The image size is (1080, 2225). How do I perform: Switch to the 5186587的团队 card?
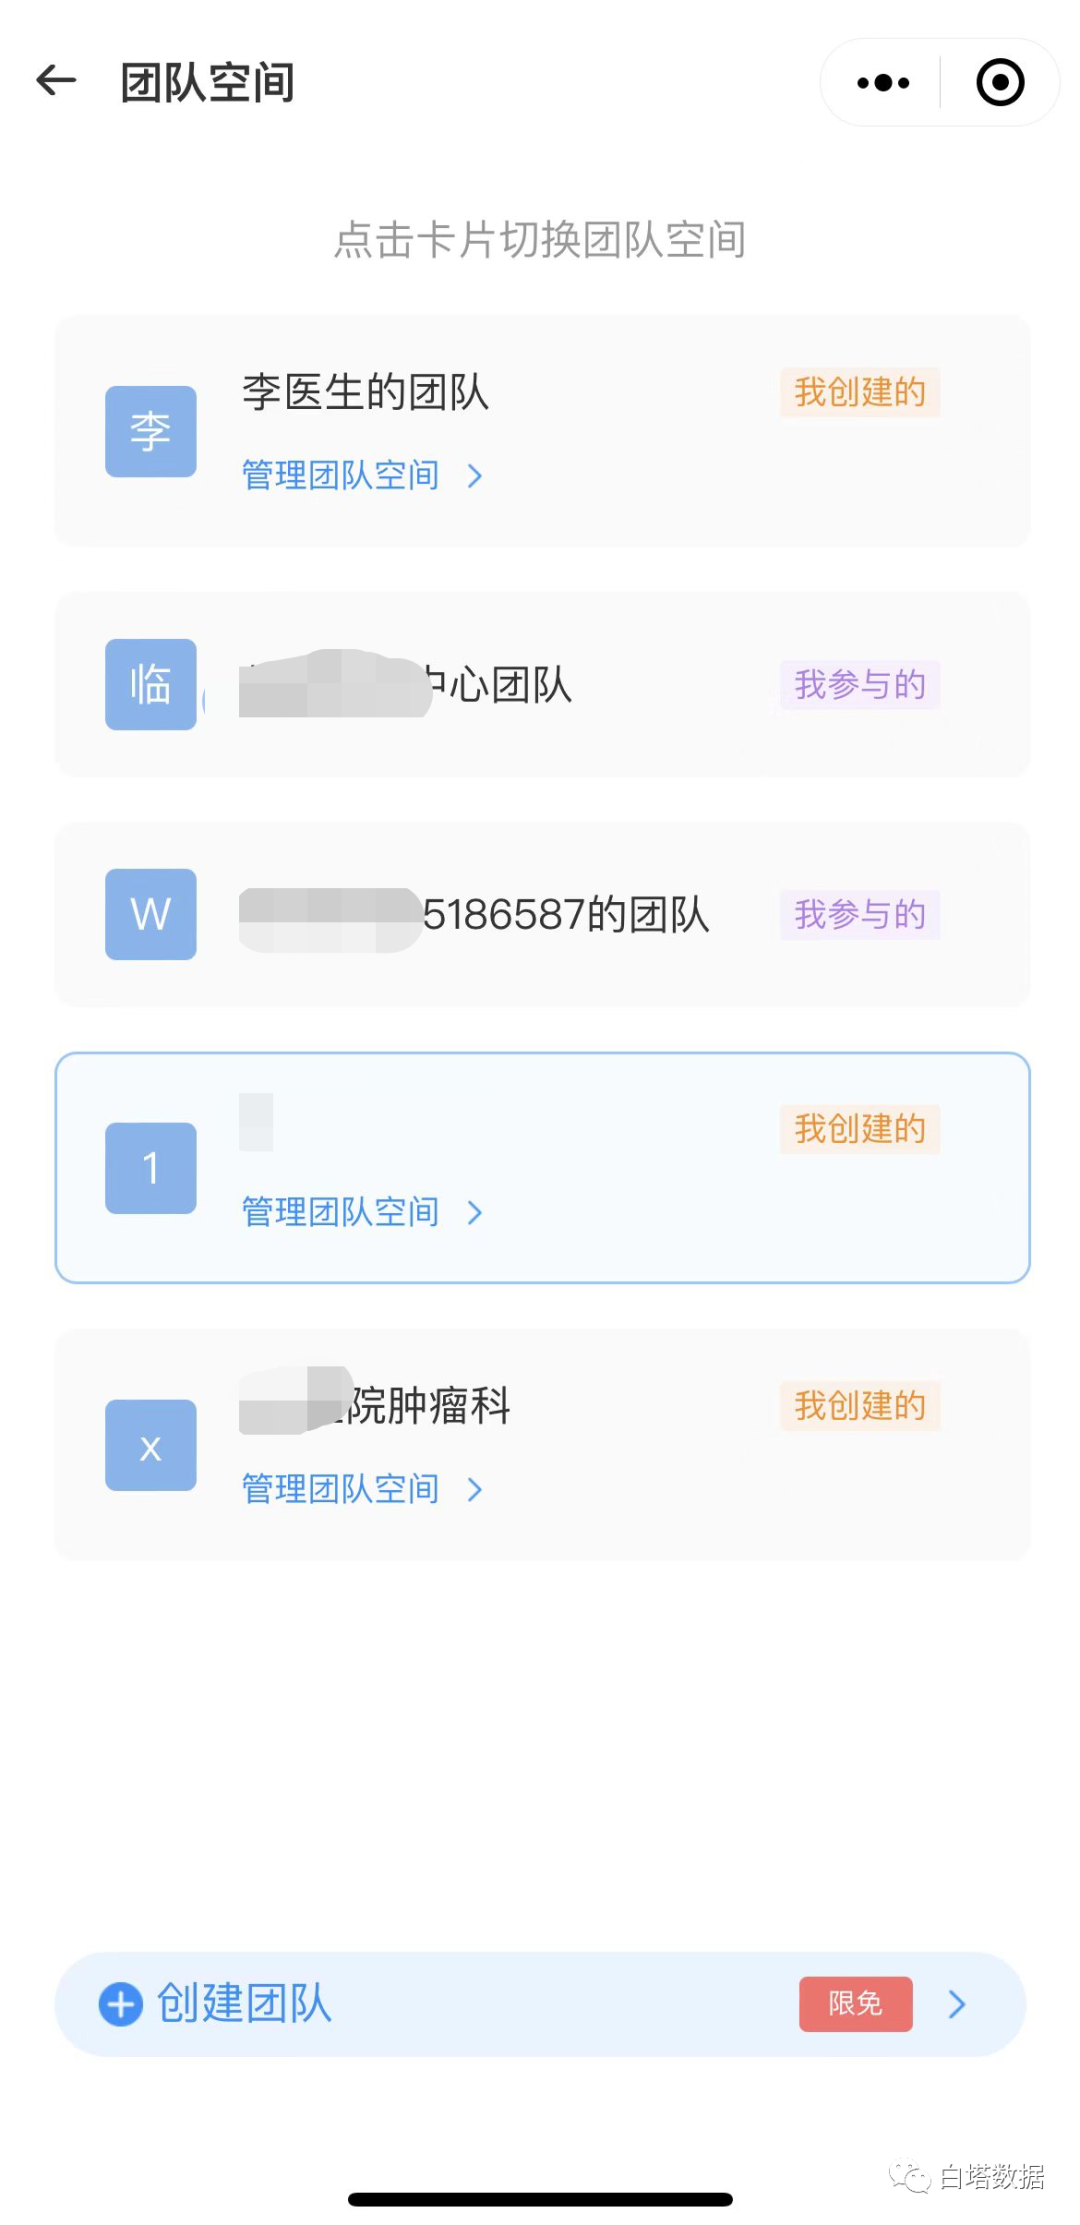coord(542,914)
